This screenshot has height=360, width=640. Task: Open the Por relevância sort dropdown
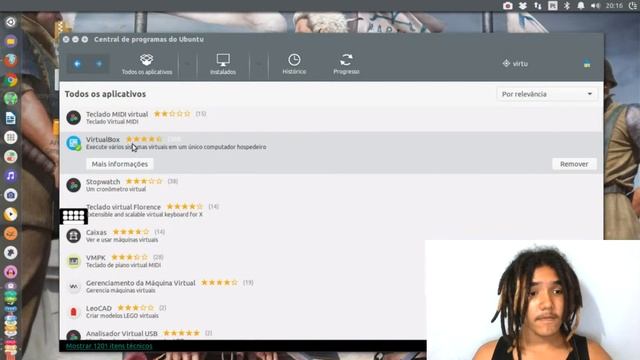tap(547, 94)
